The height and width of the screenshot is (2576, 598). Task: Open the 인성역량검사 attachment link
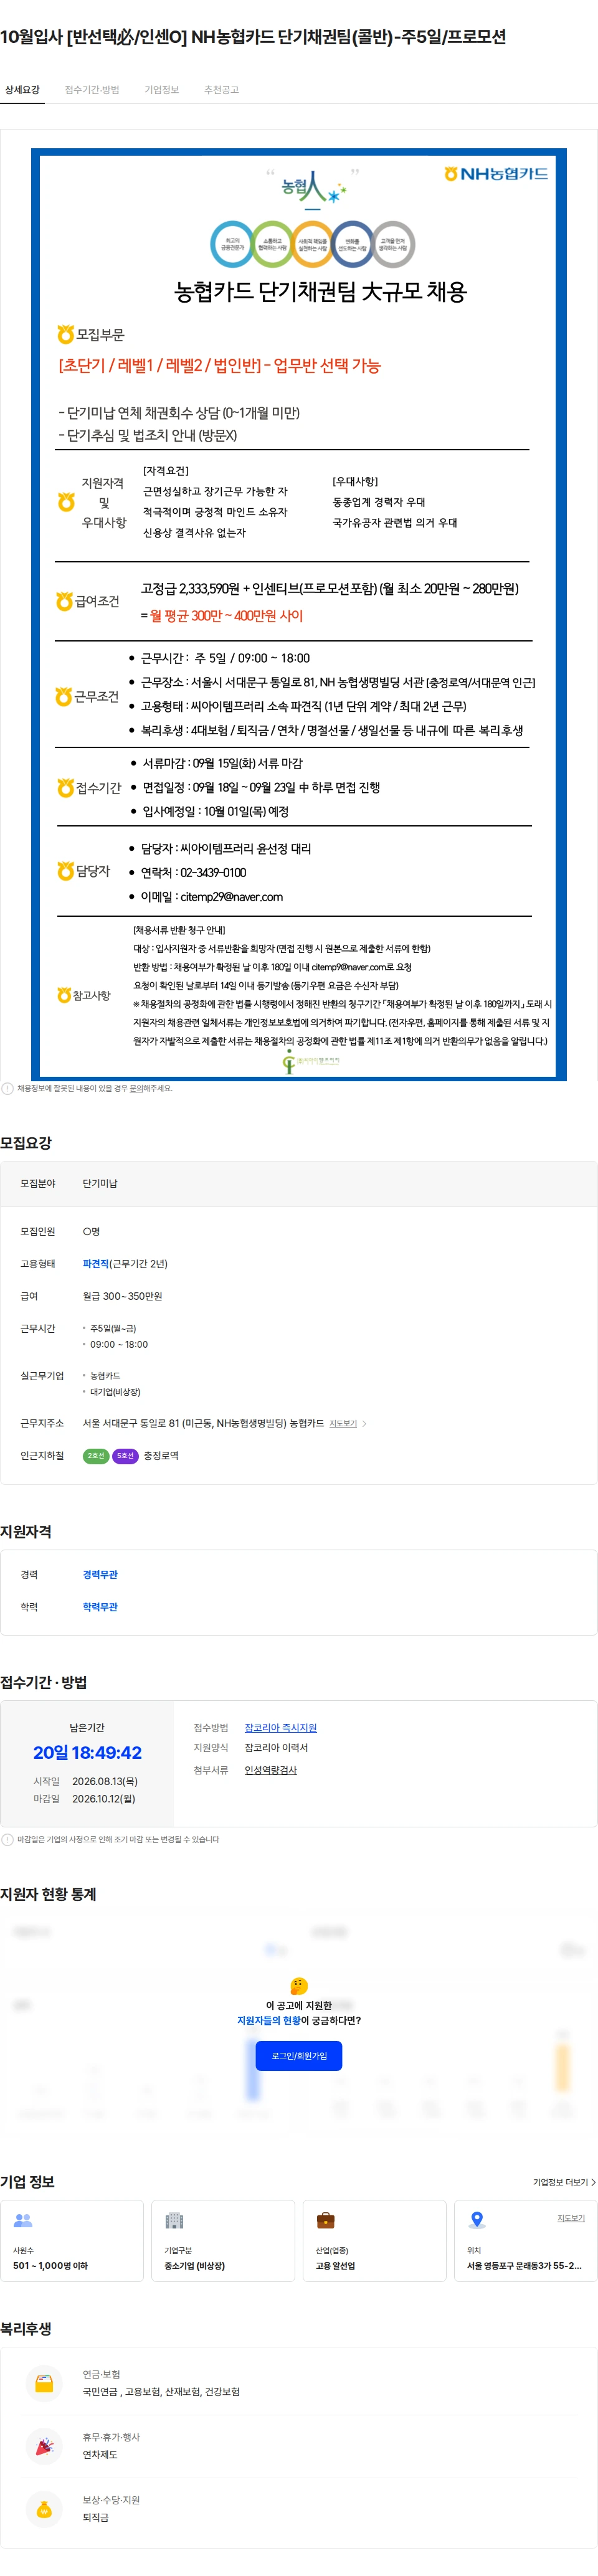click(271, 1770)
